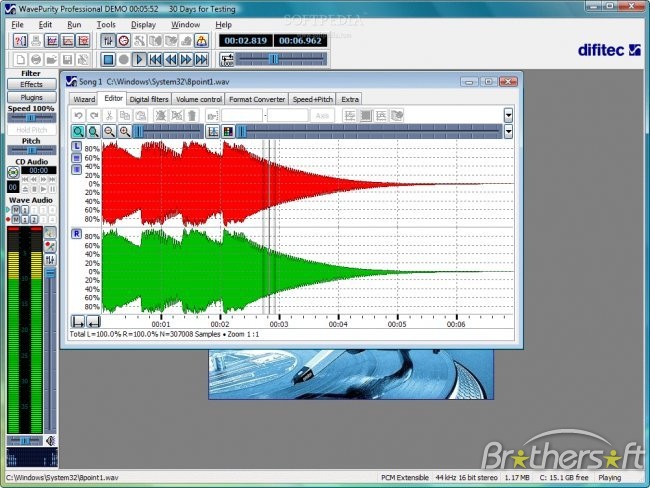Click the mixer sliders icon beside level meter
The width and height of the screenshot is (650, 488).
[x=50, y=260]
